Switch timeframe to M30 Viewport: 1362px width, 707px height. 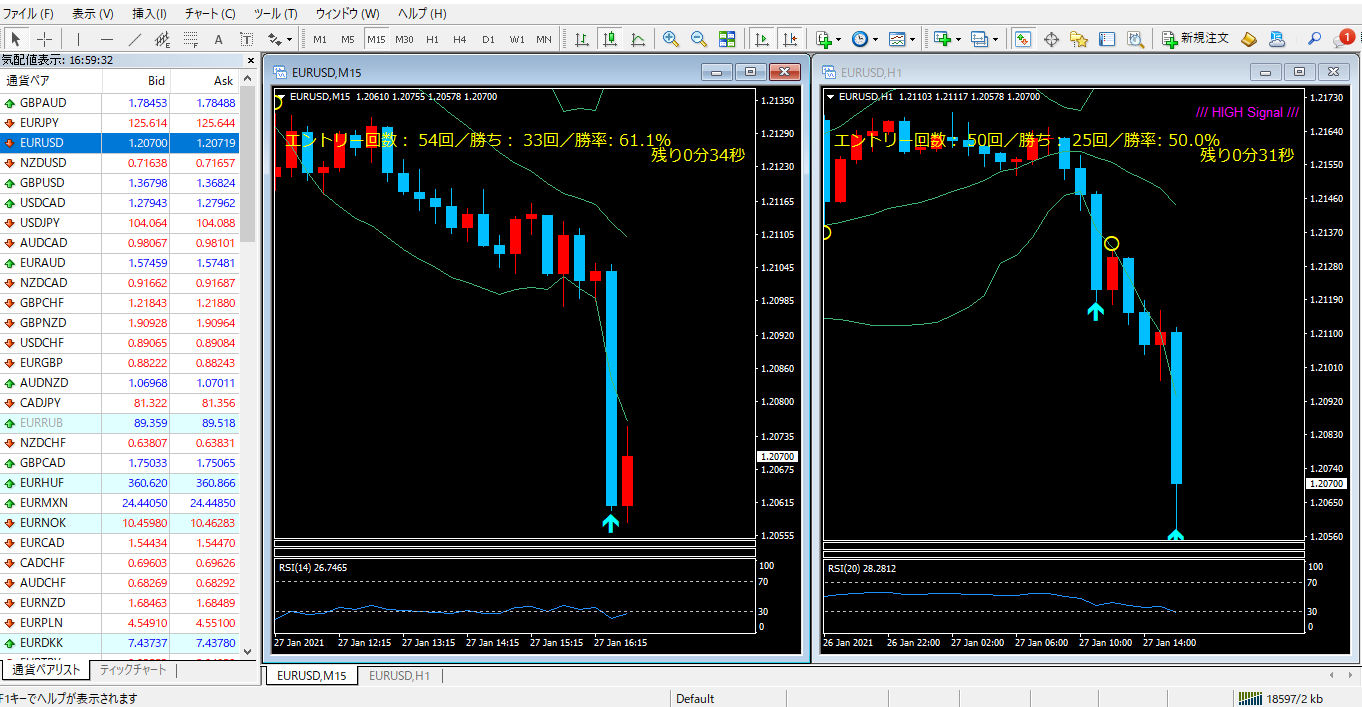coord(404,39)
